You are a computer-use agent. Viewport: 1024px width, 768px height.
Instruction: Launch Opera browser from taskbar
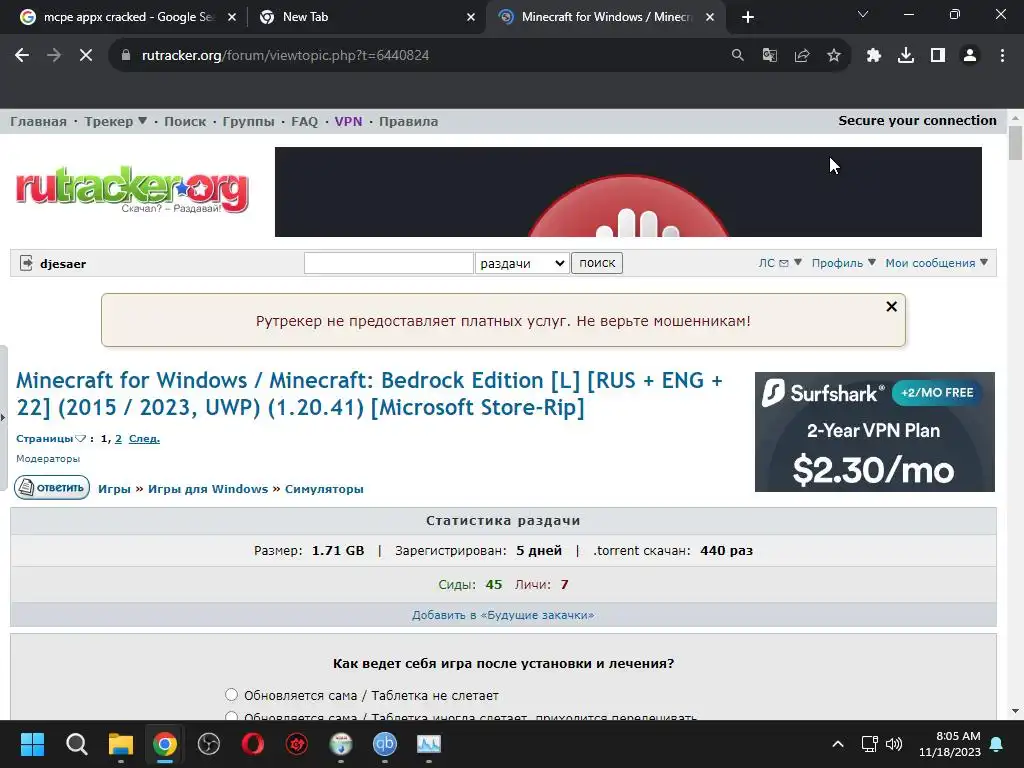(x=253, y=744)
